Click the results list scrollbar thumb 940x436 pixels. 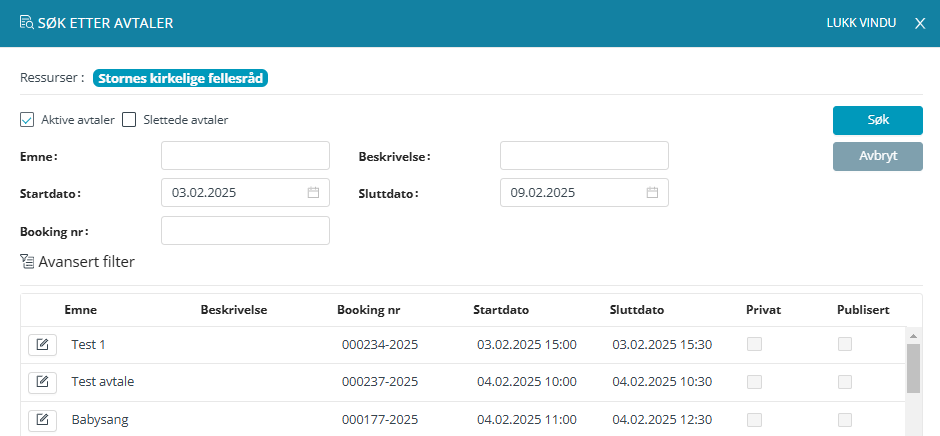(x=913, y=368)
